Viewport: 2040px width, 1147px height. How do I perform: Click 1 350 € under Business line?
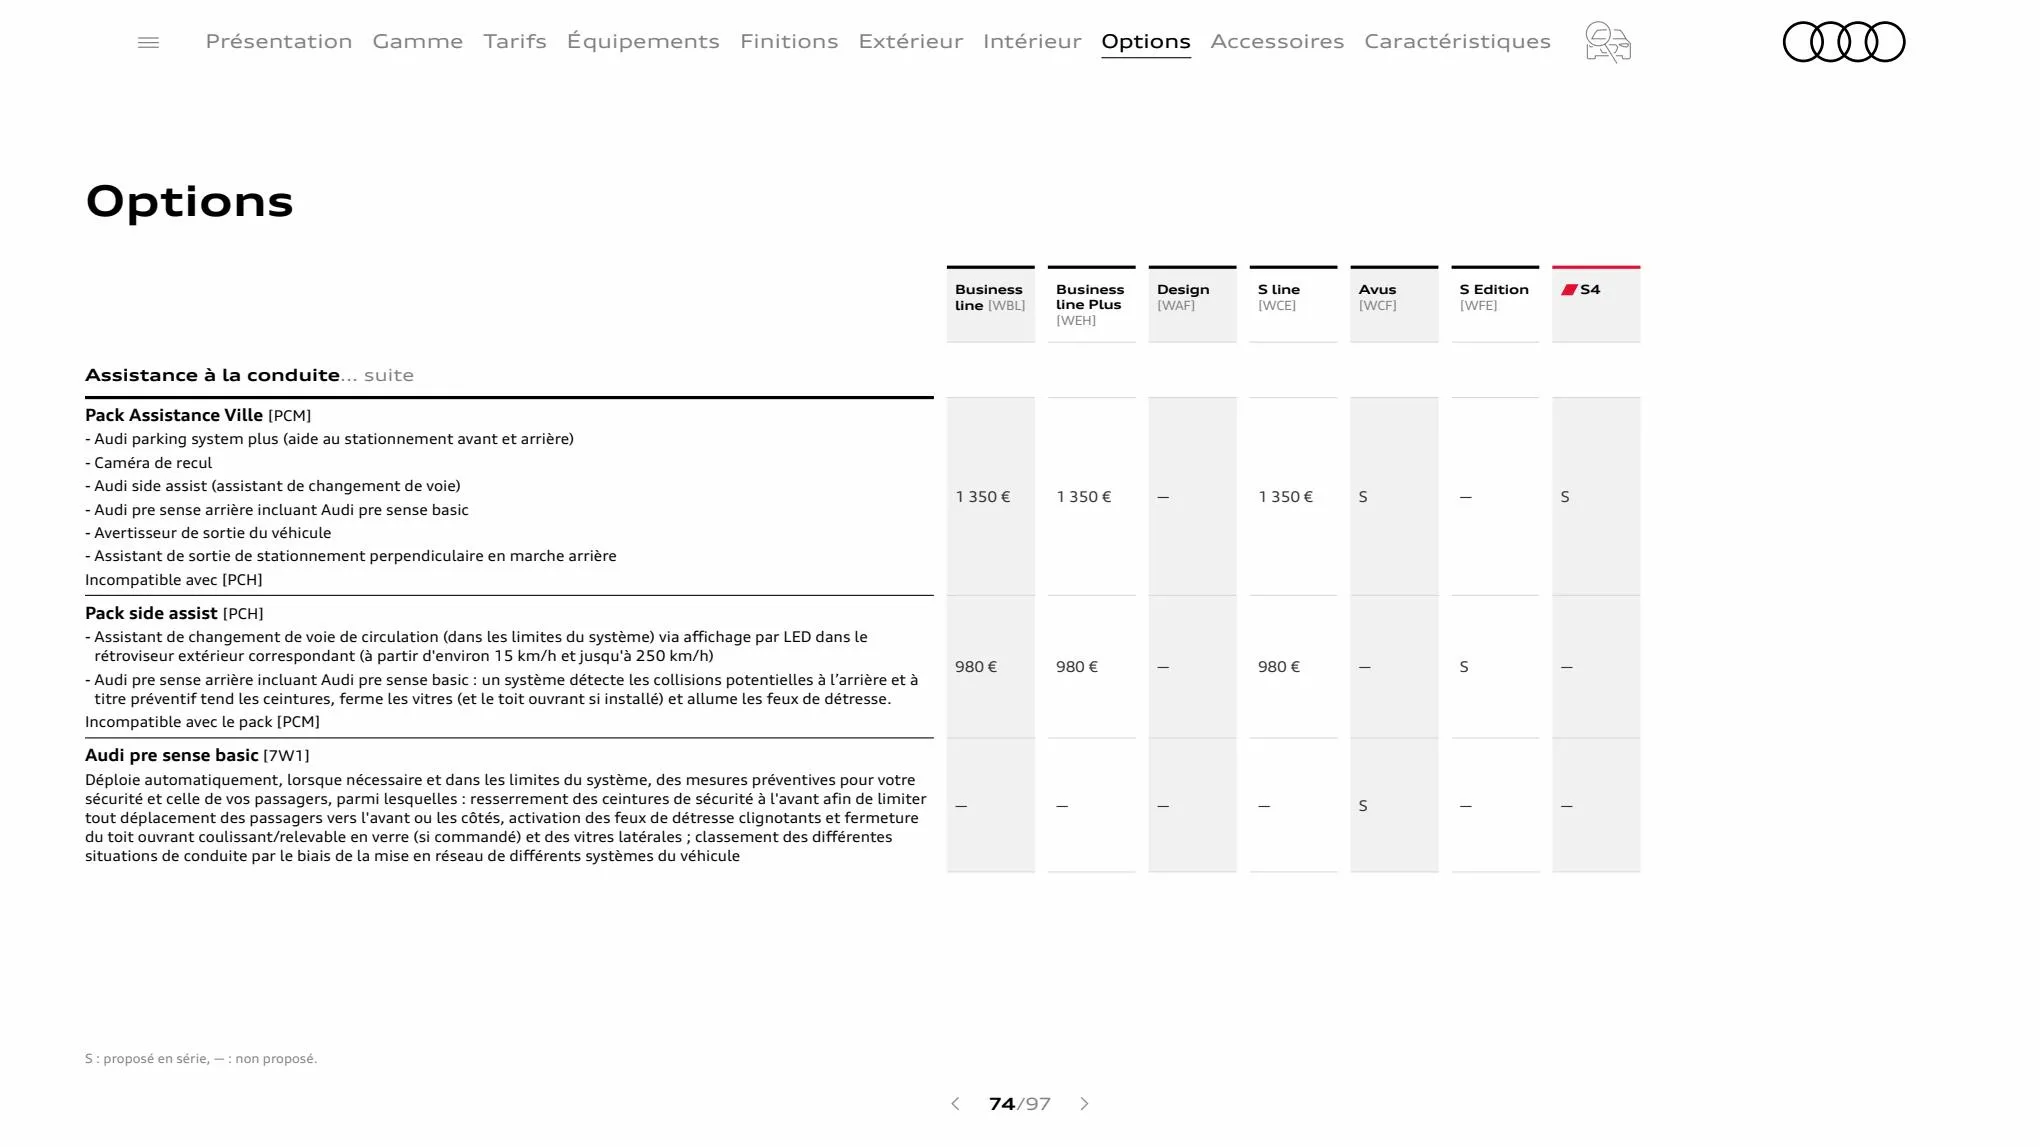pos(983,497)
